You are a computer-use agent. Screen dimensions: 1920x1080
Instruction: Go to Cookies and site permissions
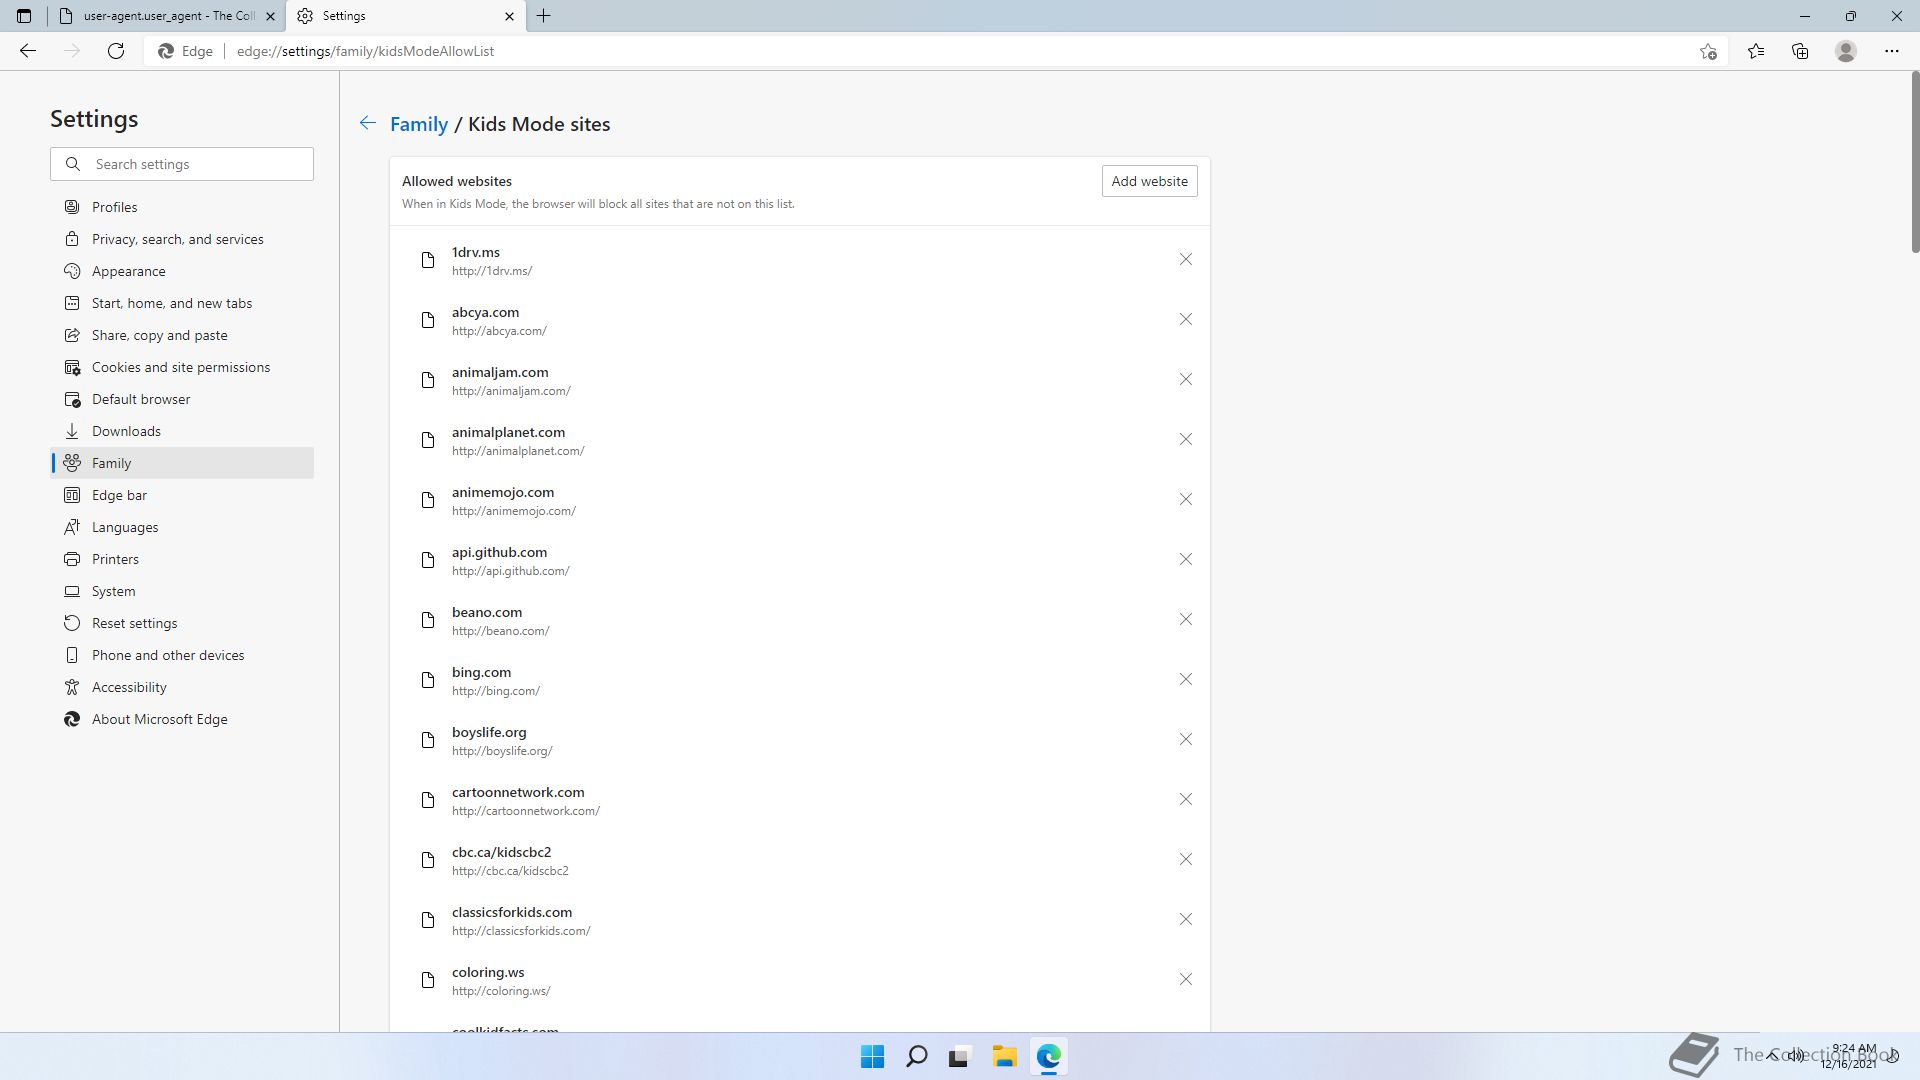tap(180, 367)
